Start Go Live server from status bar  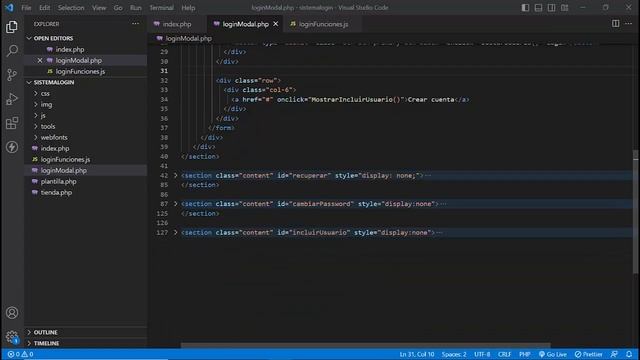point(553,354)
